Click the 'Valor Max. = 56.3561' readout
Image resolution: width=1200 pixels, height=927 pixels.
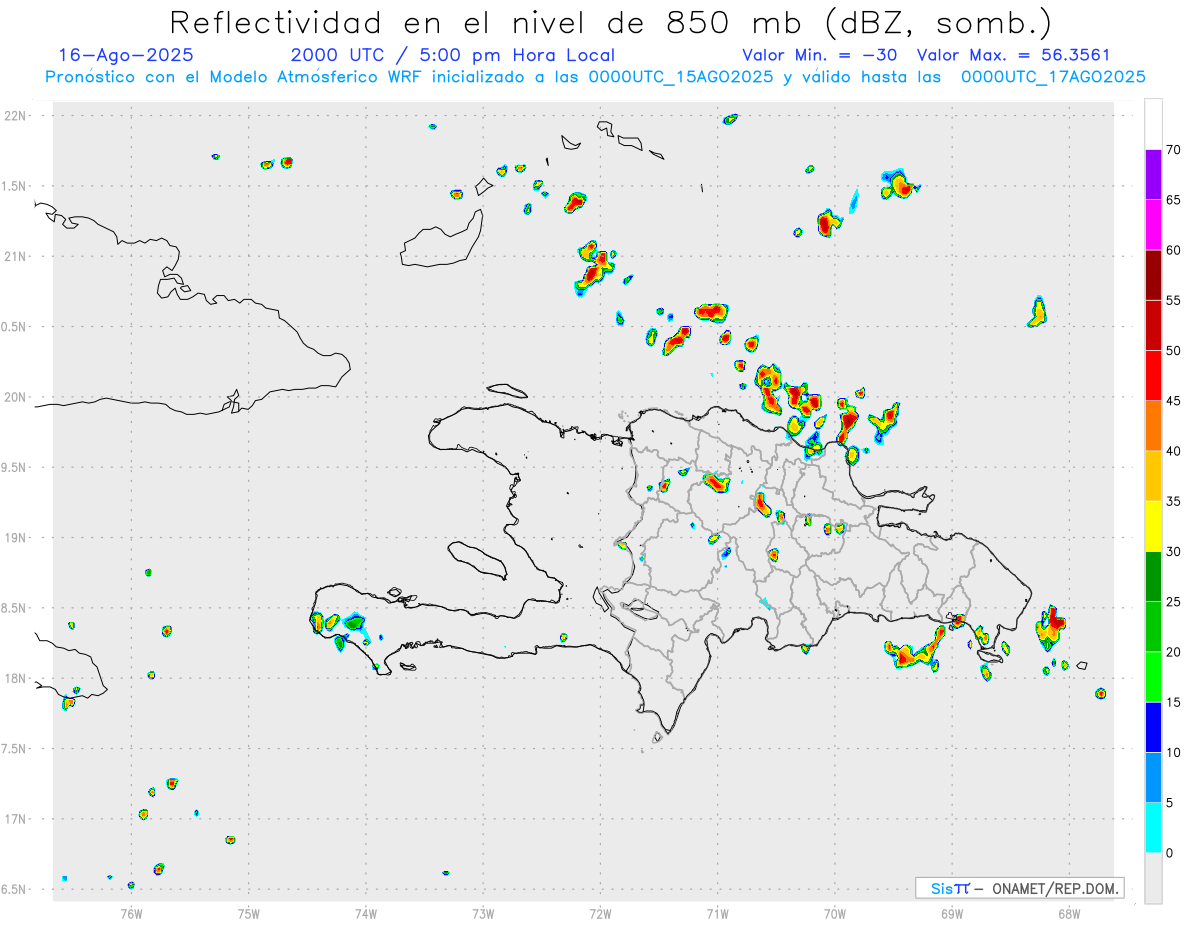click(1013, 55)
